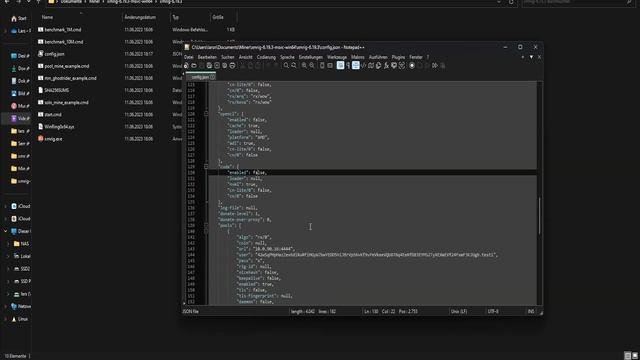Open the Document Map toolbar icon
The width and height of the screenshot is (640, 360).
pos(371,65)
